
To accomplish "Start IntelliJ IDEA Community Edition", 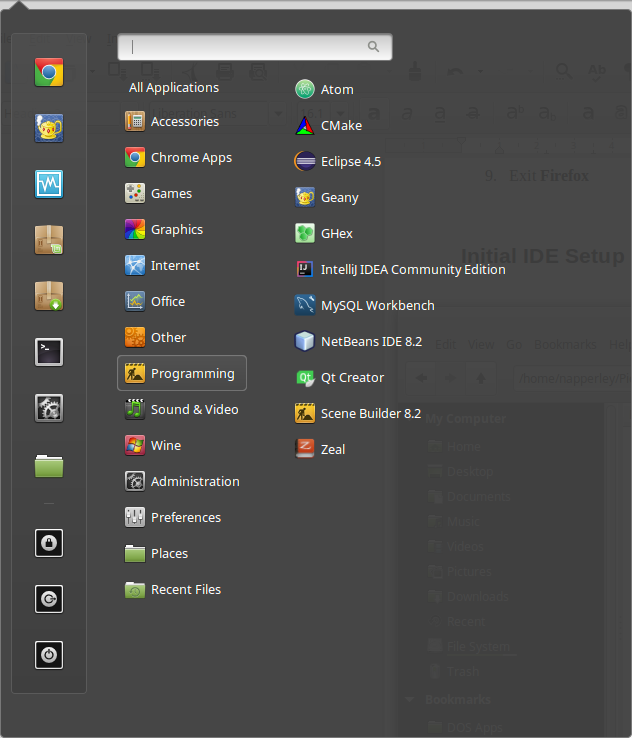I will [x=400, y=270].
